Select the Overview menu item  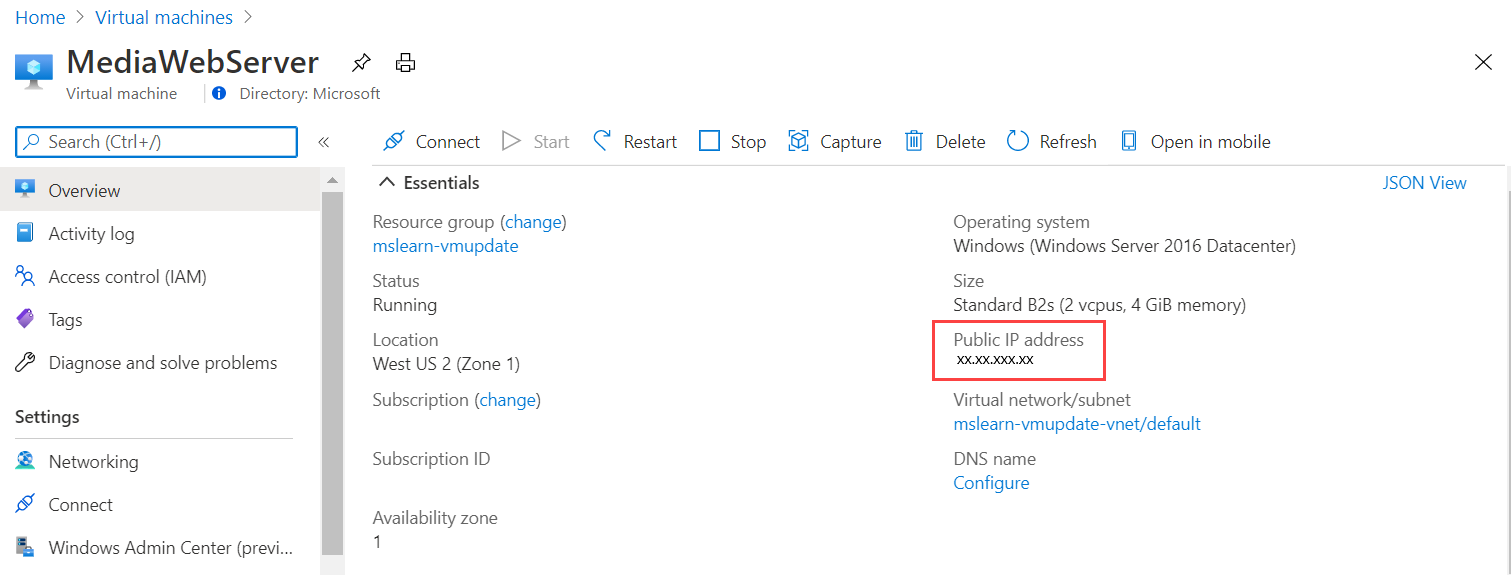click(160, 190)
